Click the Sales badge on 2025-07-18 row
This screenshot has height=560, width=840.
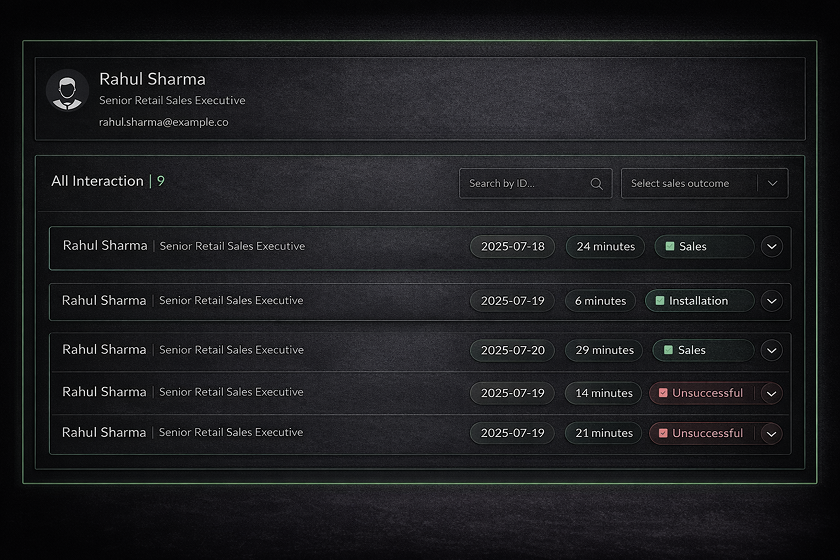click(x=704, y=246)
